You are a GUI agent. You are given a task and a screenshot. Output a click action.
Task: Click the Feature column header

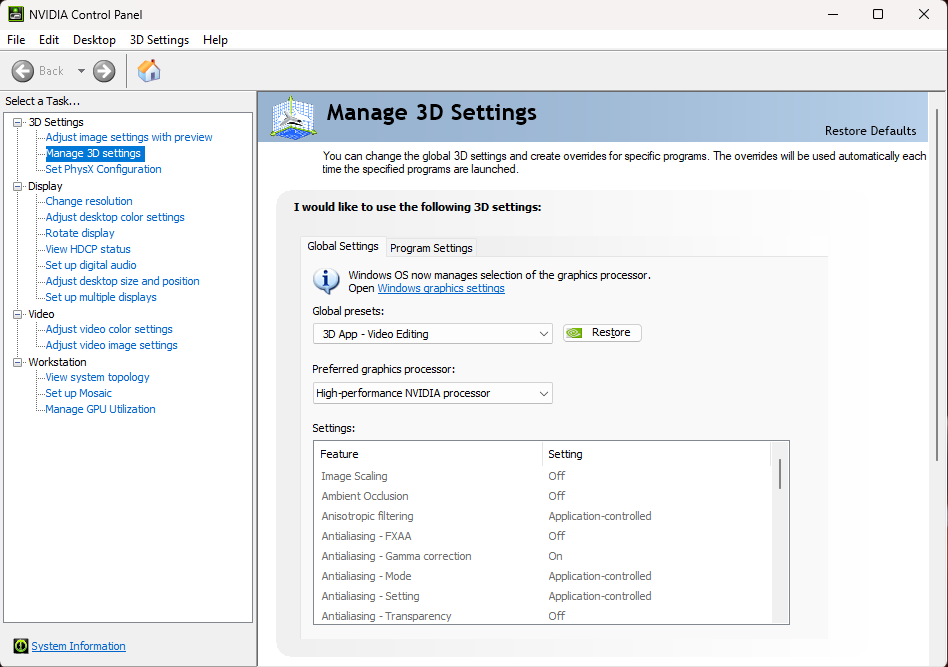tap(428, 454)
